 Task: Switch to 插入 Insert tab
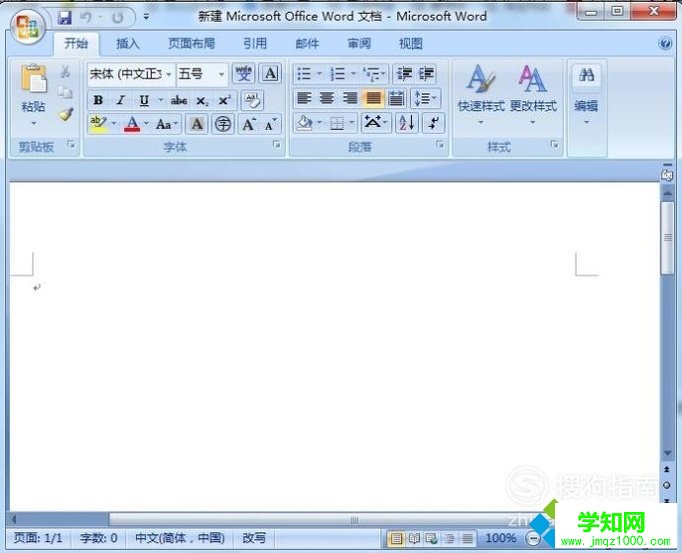click(127, 44)
